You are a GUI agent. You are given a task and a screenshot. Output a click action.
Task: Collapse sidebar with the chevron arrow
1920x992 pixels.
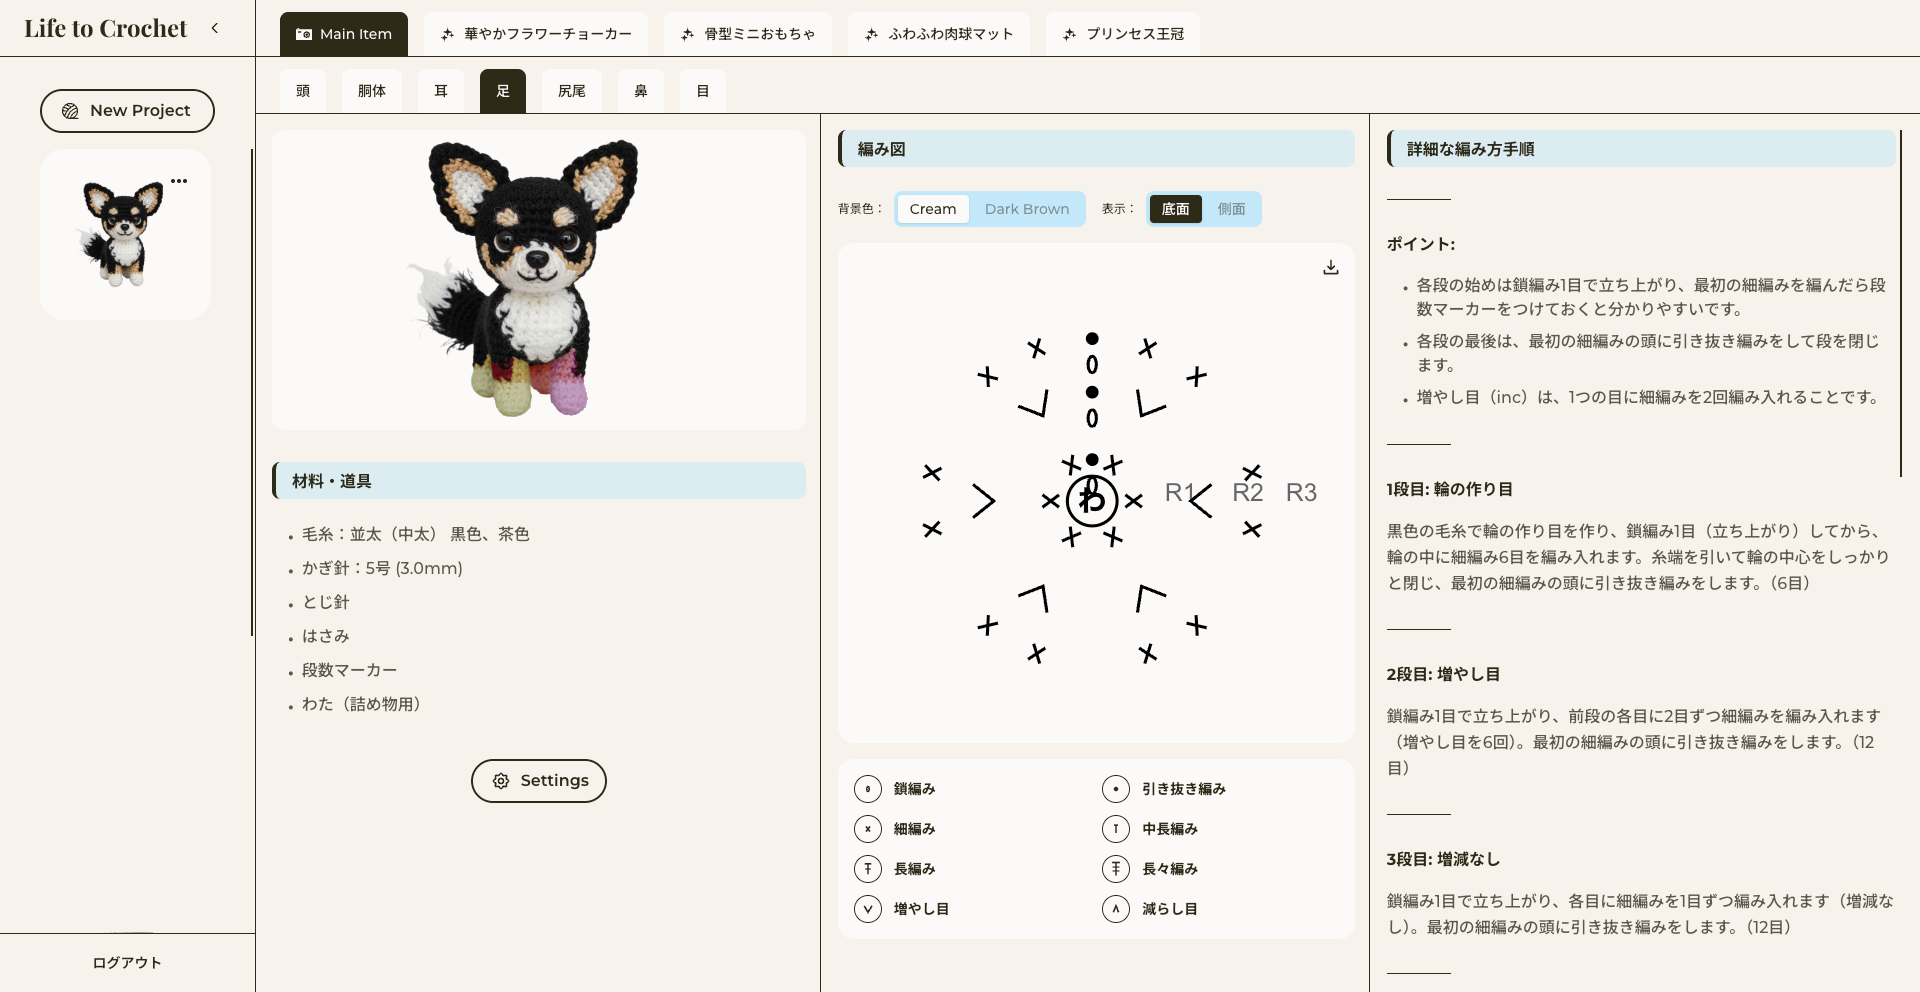pyautogui.click(x=215, y=28)
